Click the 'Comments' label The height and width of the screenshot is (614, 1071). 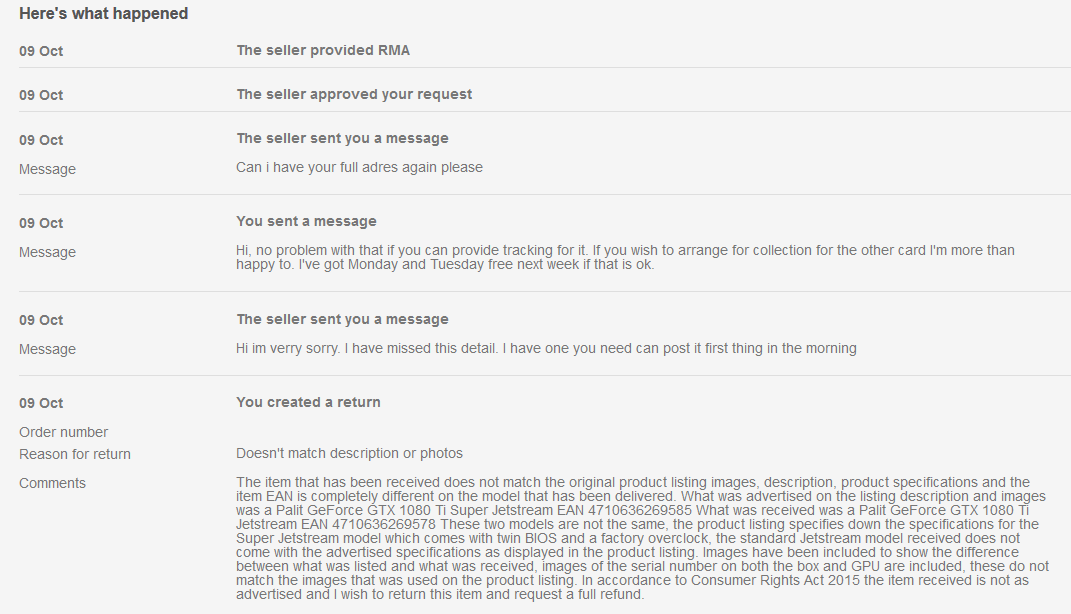(53, 484)
